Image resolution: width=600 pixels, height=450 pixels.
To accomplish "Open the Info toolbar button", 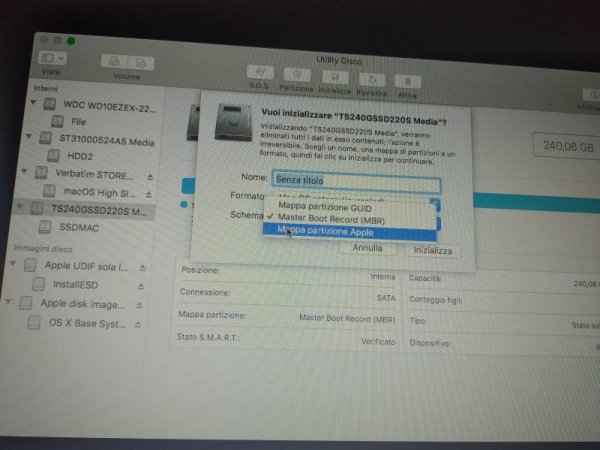I will pyautogui.click(x=592, y=95).
